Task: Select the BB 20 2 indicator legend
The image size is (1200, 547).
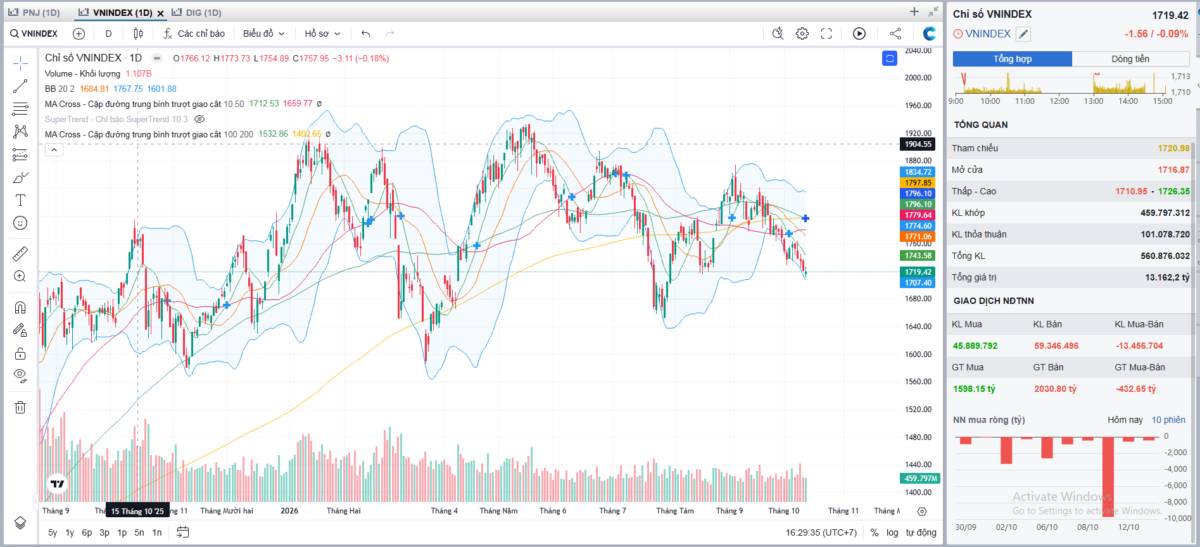Action: pyautogui.click(x=61, y=88)
